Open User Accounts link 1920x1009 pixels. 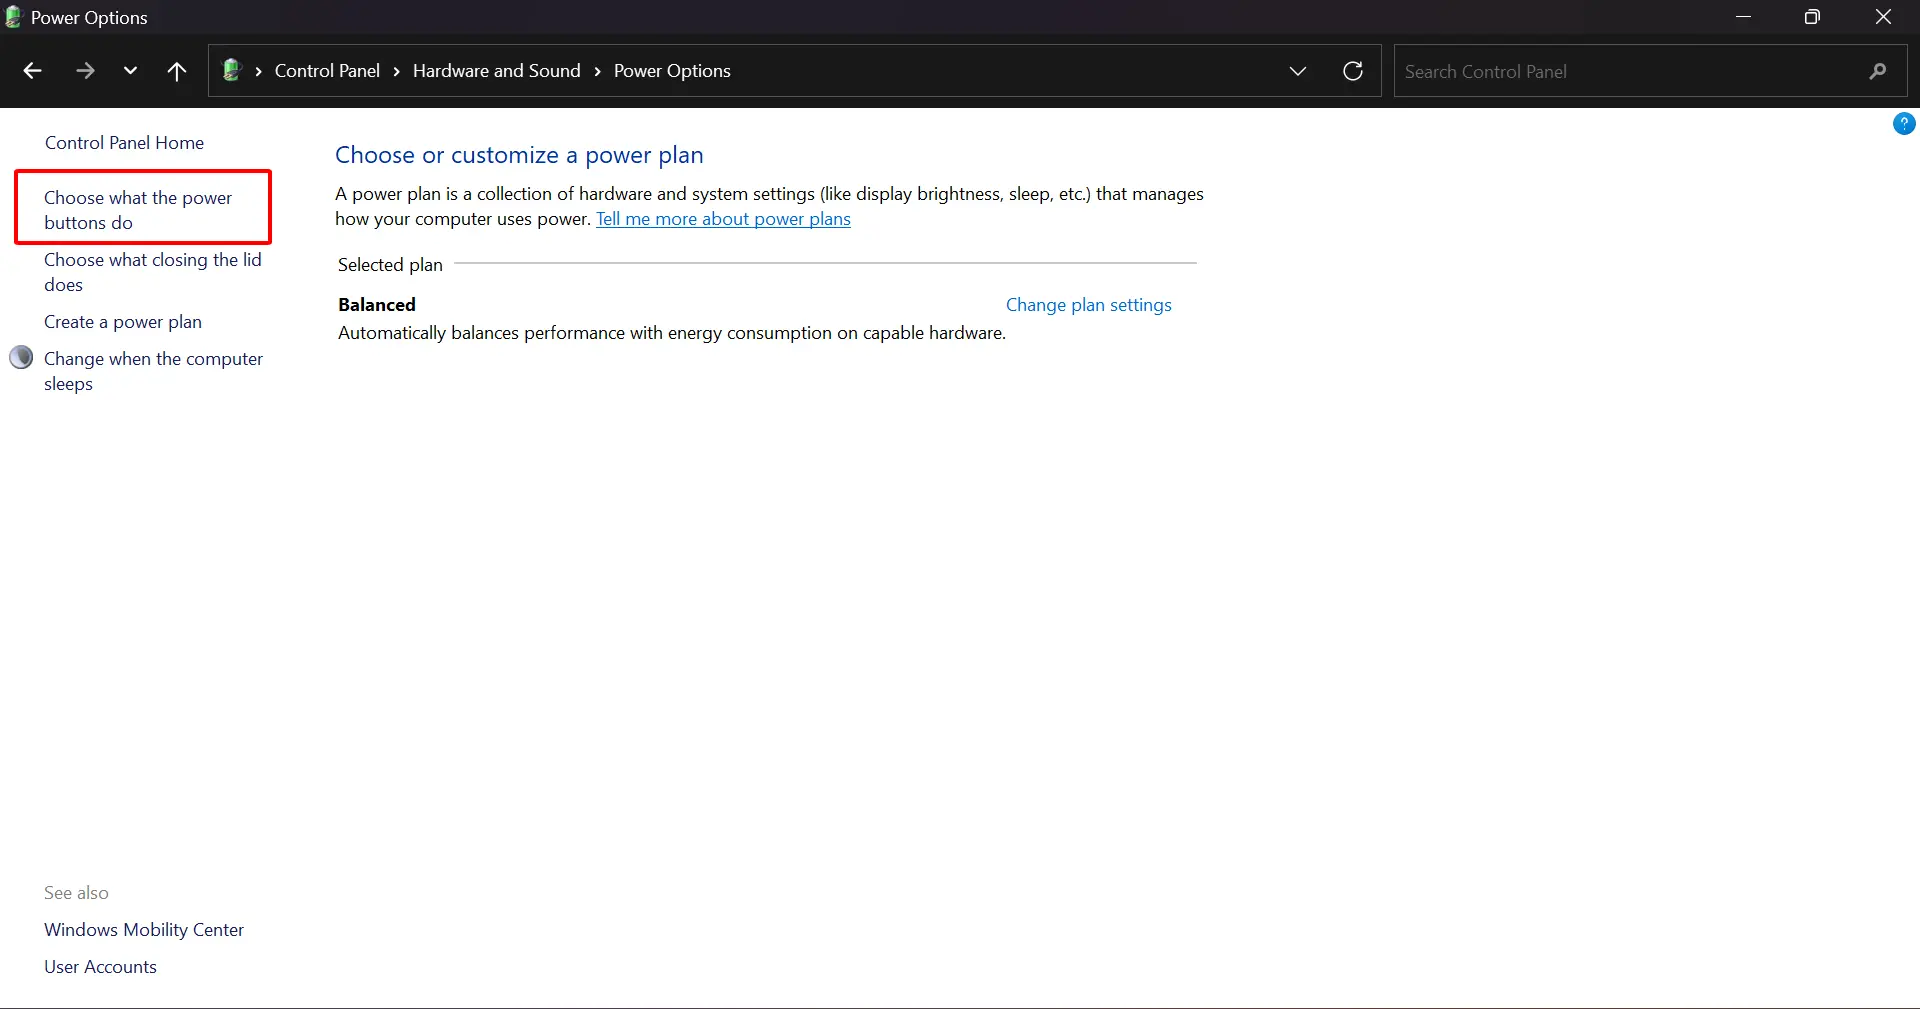tap(100, 967)
